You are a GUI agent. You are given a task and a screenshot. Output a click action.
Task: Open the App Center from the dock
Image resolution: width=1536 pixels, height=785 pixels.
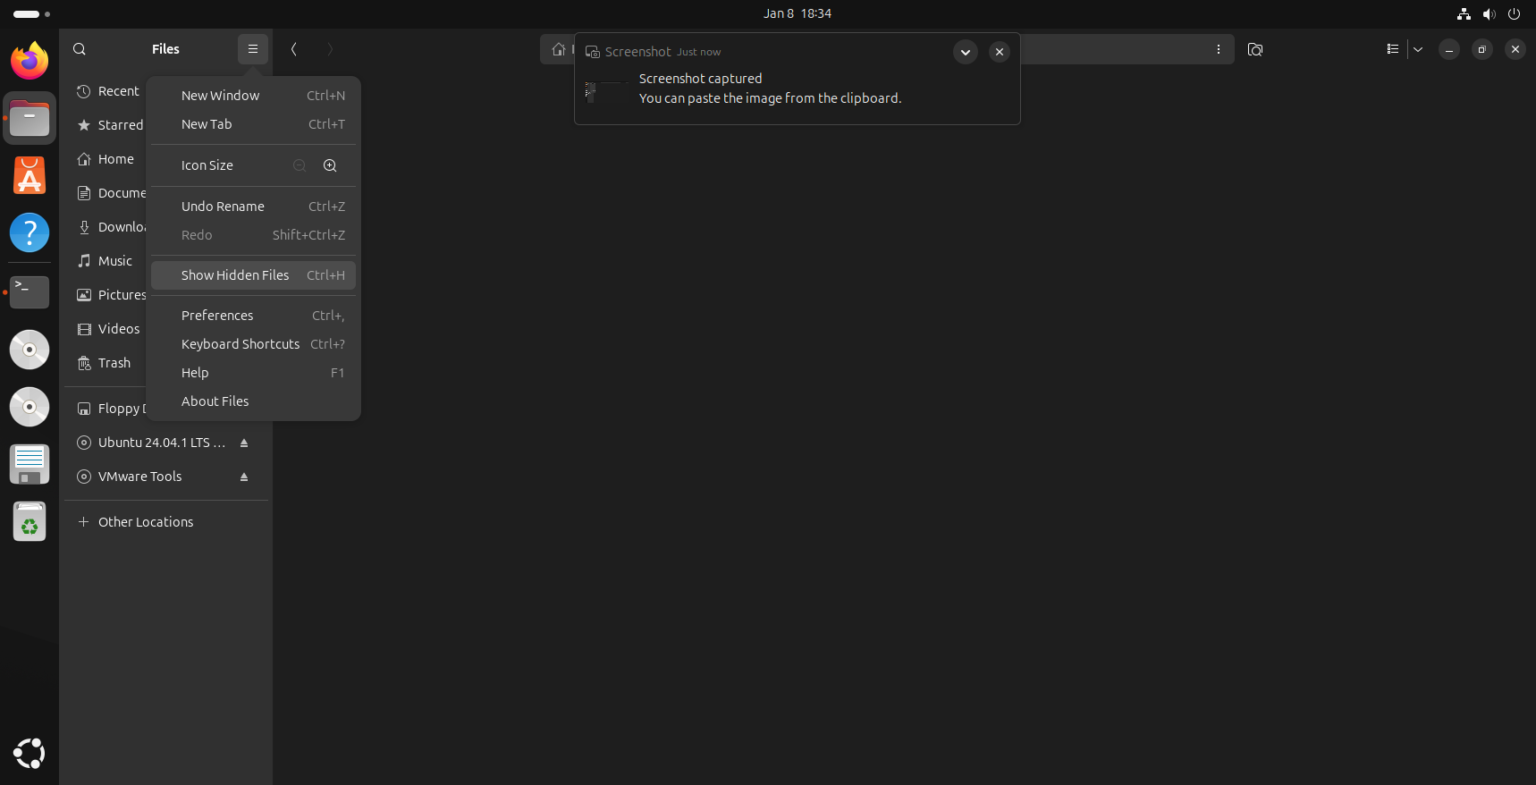click(29, 175)
